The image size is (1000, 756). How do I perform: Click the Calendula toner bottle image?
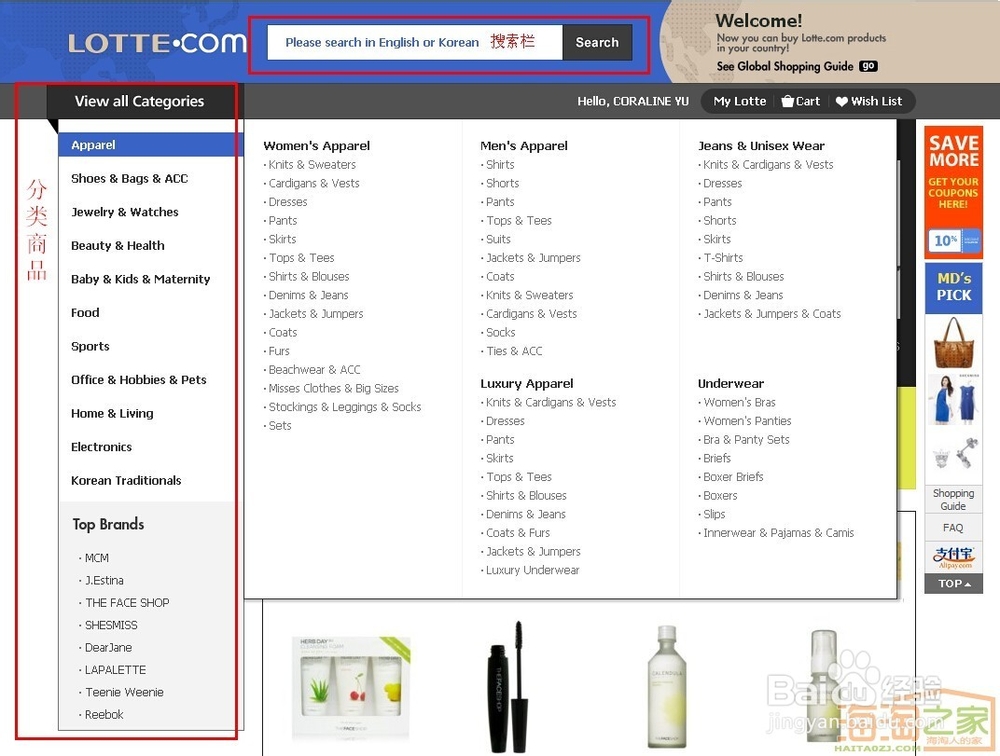(x=667, y=686)
